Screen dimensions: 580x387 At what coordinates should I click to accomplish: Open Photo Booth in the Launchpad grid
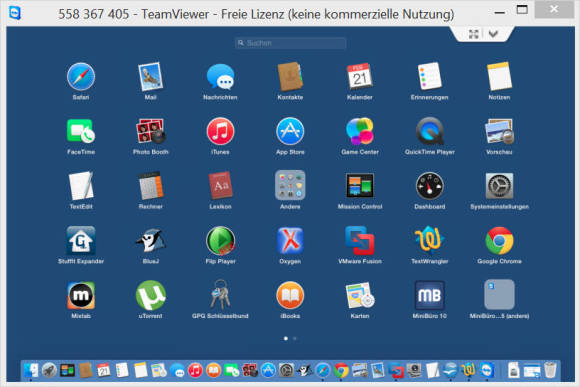151,131
